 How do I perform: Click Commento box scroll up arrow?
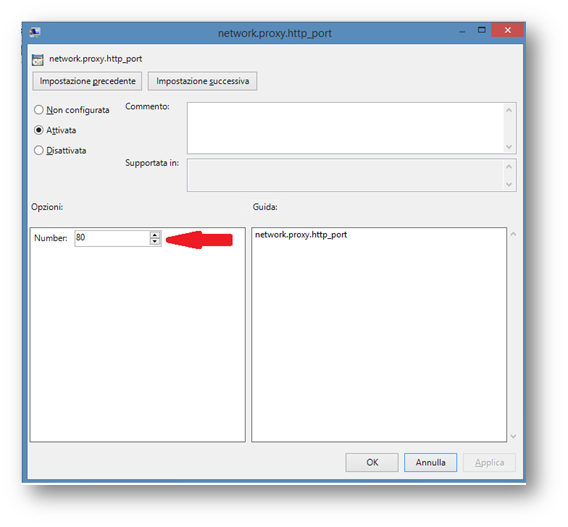coord(509,110)
